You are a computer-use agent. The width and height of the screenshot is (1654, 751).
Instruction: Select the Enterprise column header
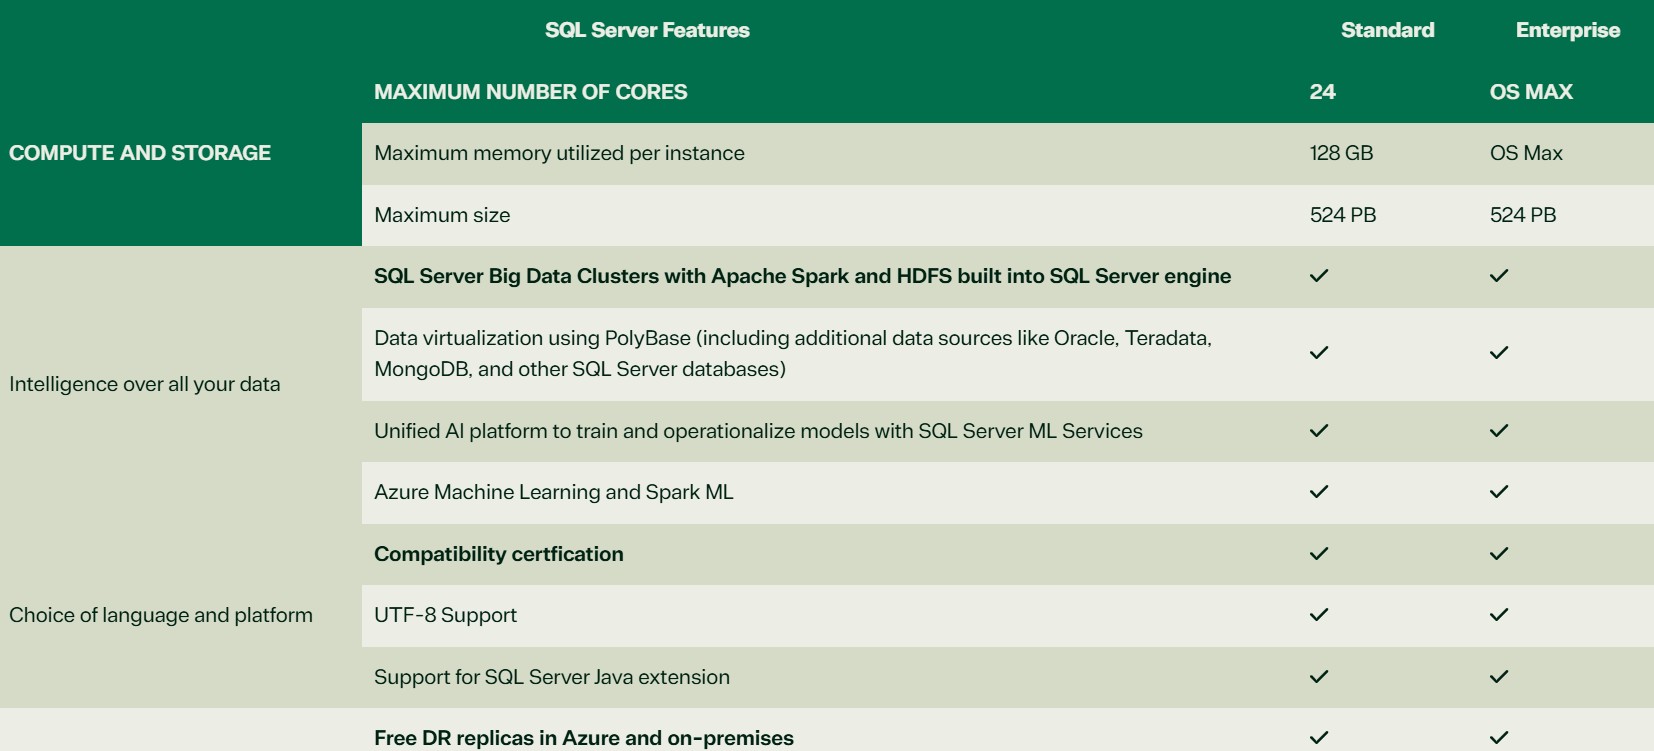[1567, 30]
